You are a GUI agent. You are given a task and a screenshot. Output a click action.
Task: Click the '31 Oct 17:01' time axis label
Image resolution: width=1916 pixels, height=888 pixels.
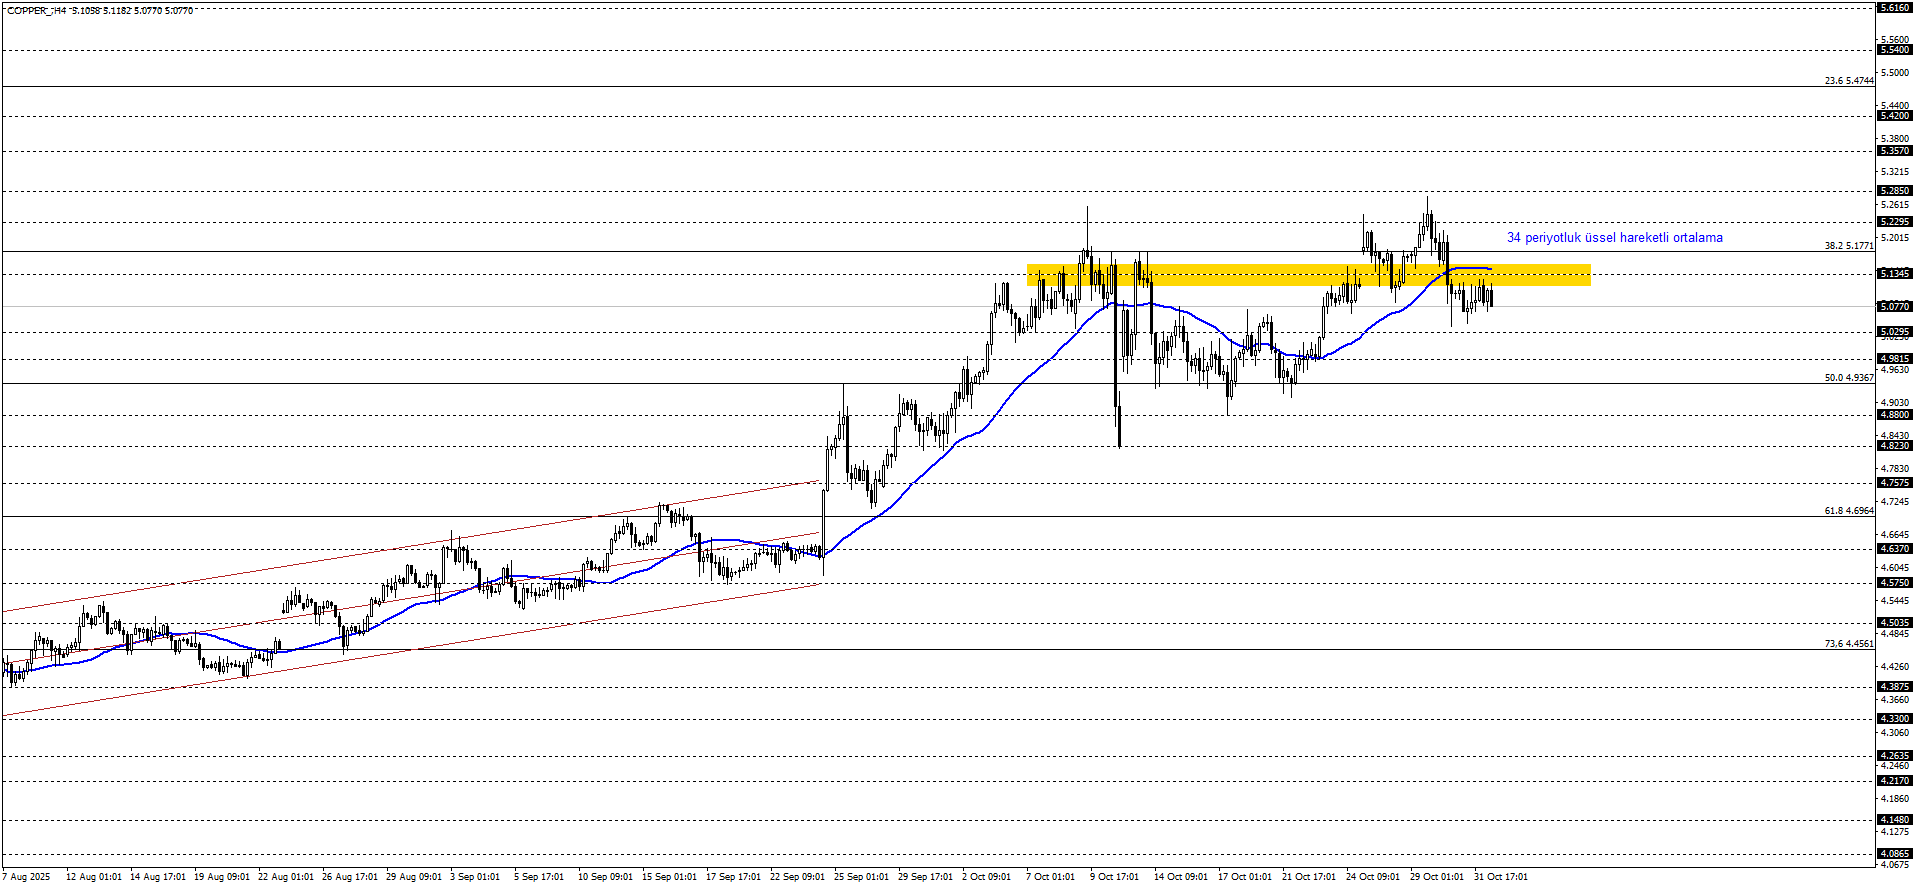[x=1500, y=877]
